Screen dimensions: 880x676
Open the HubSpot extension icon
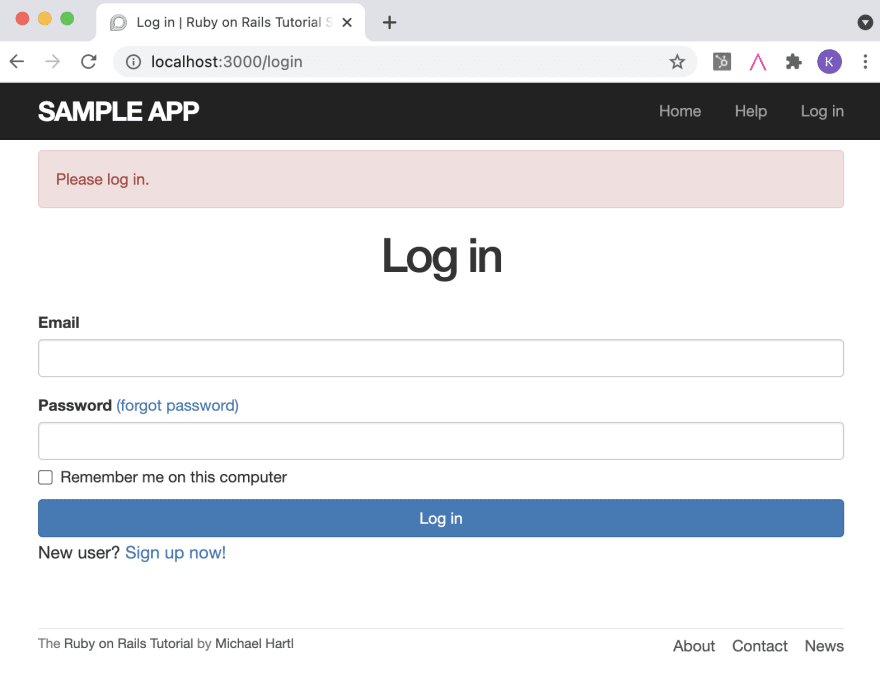[722, 62]
